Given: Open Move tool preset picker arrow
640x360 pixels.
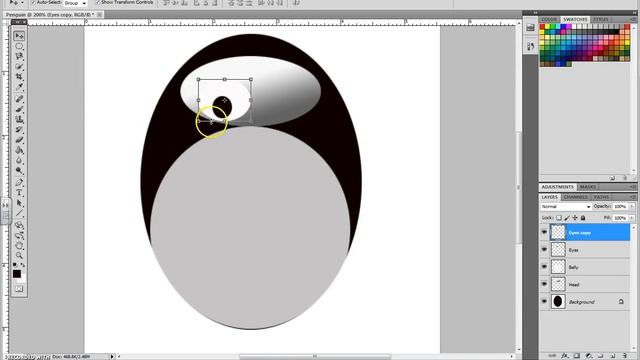Looking at the screenshot, I should [22, 2].
